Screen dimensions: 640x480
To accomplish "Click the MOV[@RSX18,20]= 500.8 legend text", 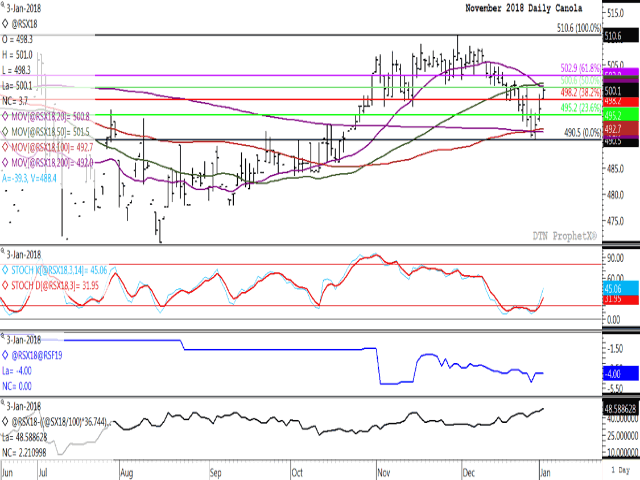I will pyautogui.click(x=50, y=116).
